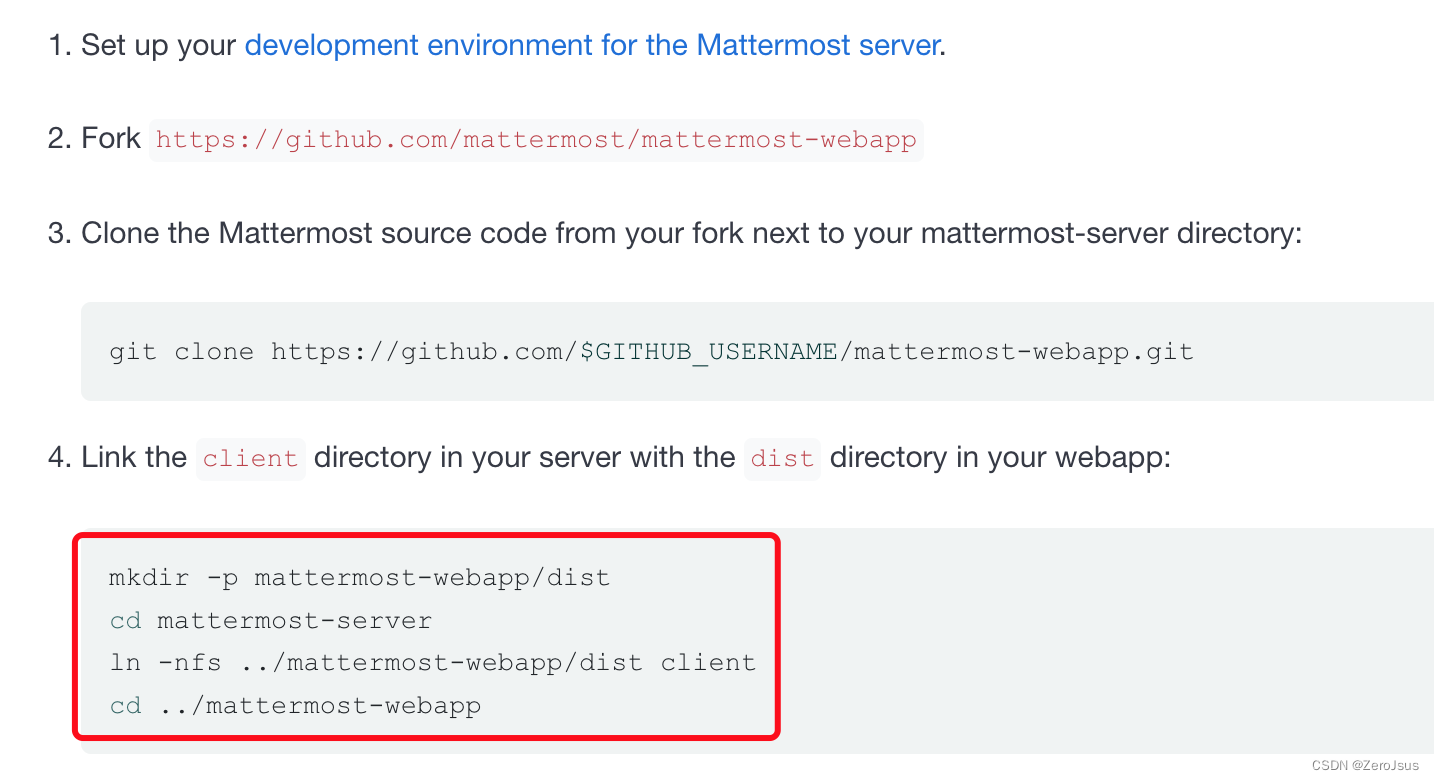Click the 'cd ../mattermost-webapp' line
This screenshot has width=1434, height=780.
tap(295, 706)
